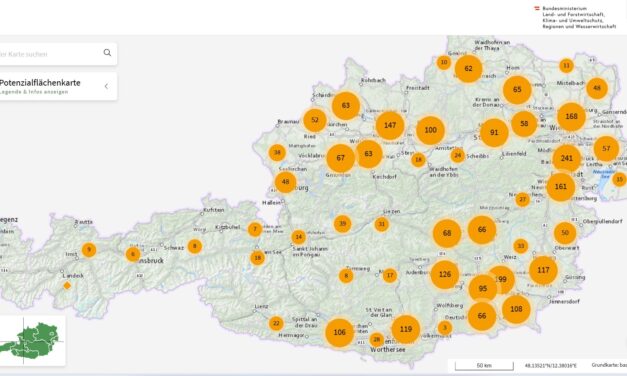This screenshot has height=376, width=627.
Task: Expand the cluster marker labeled 126
Action: coord(445,274)
